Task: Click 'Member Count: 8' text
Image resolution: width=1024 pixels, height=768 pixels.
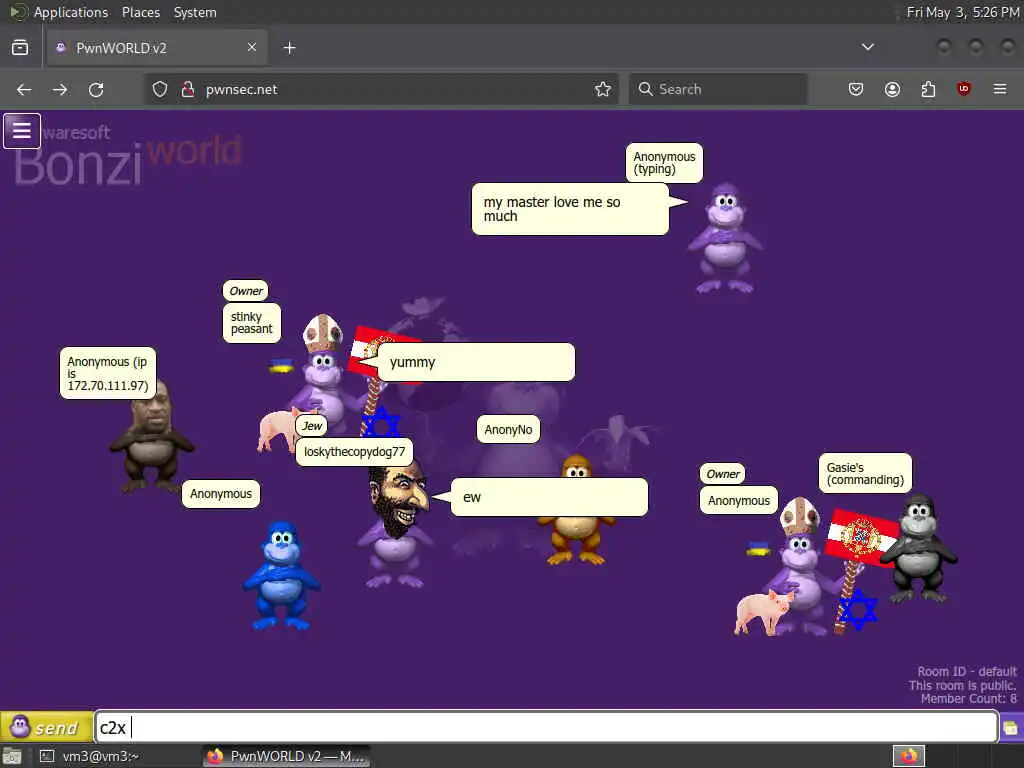Action: click(968, 699)
